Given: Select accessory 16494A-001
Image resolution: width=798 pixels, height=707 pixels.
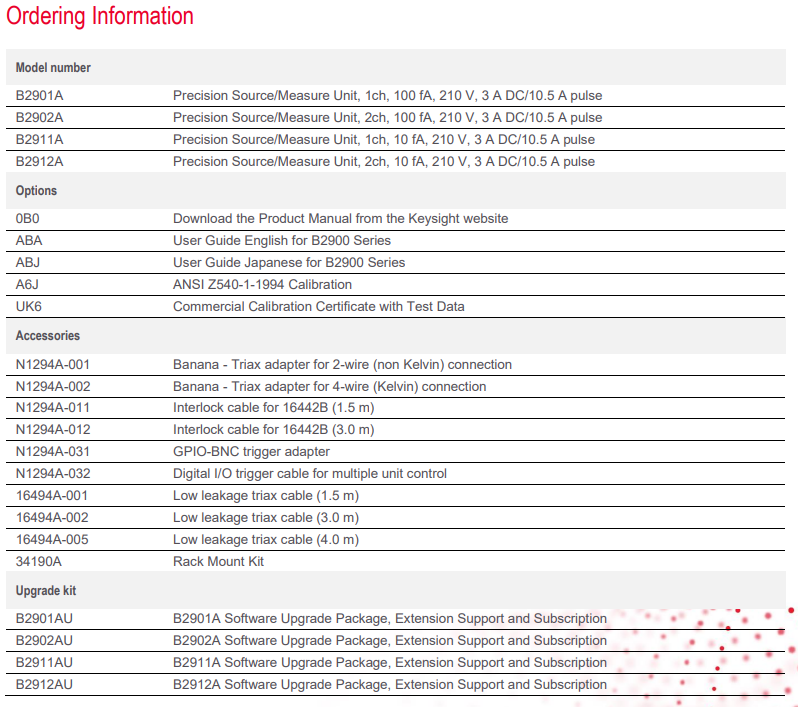Looking at the screenshot, I should [x=52, y=495].
